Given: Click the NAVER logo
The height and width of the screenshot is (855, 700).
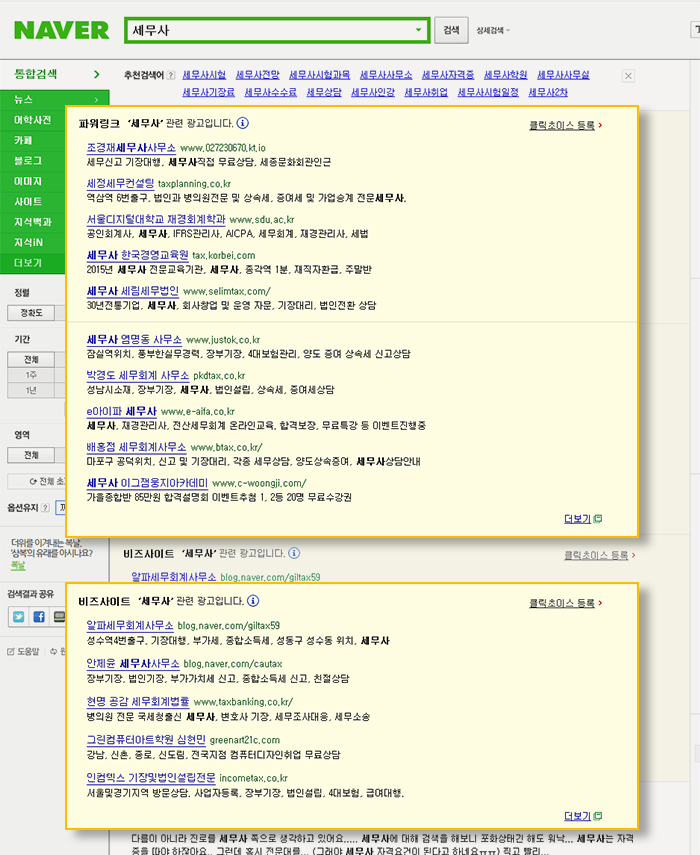Looking at the screenshot, I should (62, 30).
